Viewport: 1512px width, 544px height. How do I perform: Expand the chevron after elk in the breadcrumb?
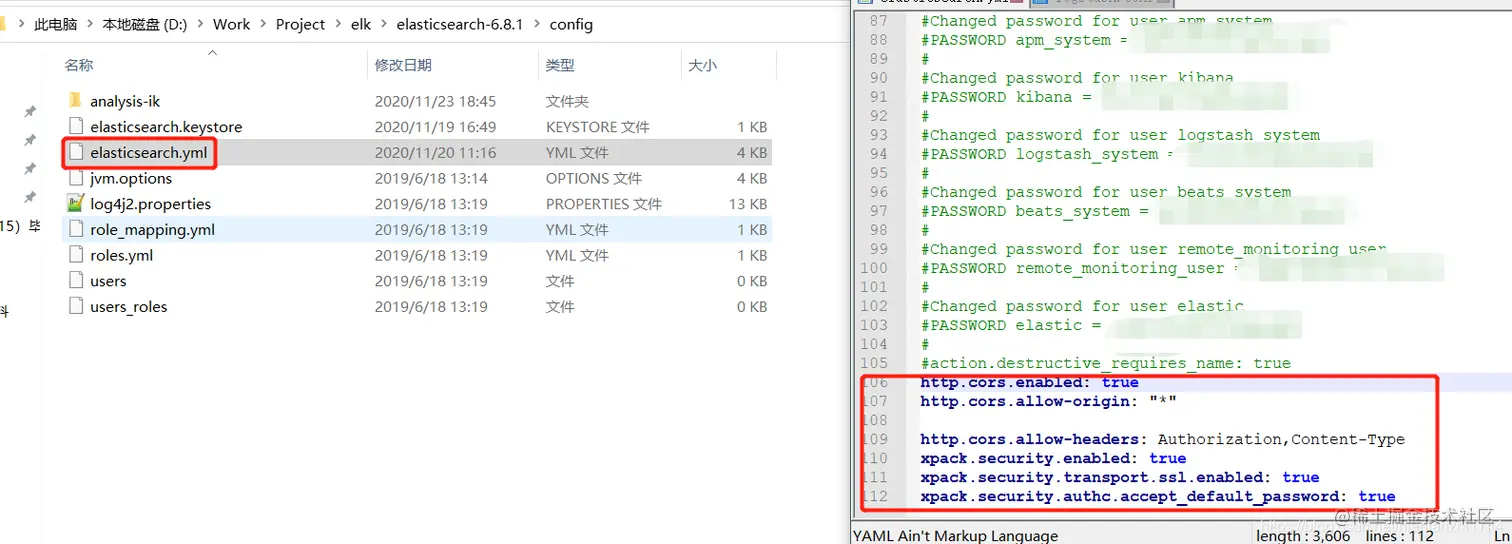pyautogui.click(x=383, y=24)
